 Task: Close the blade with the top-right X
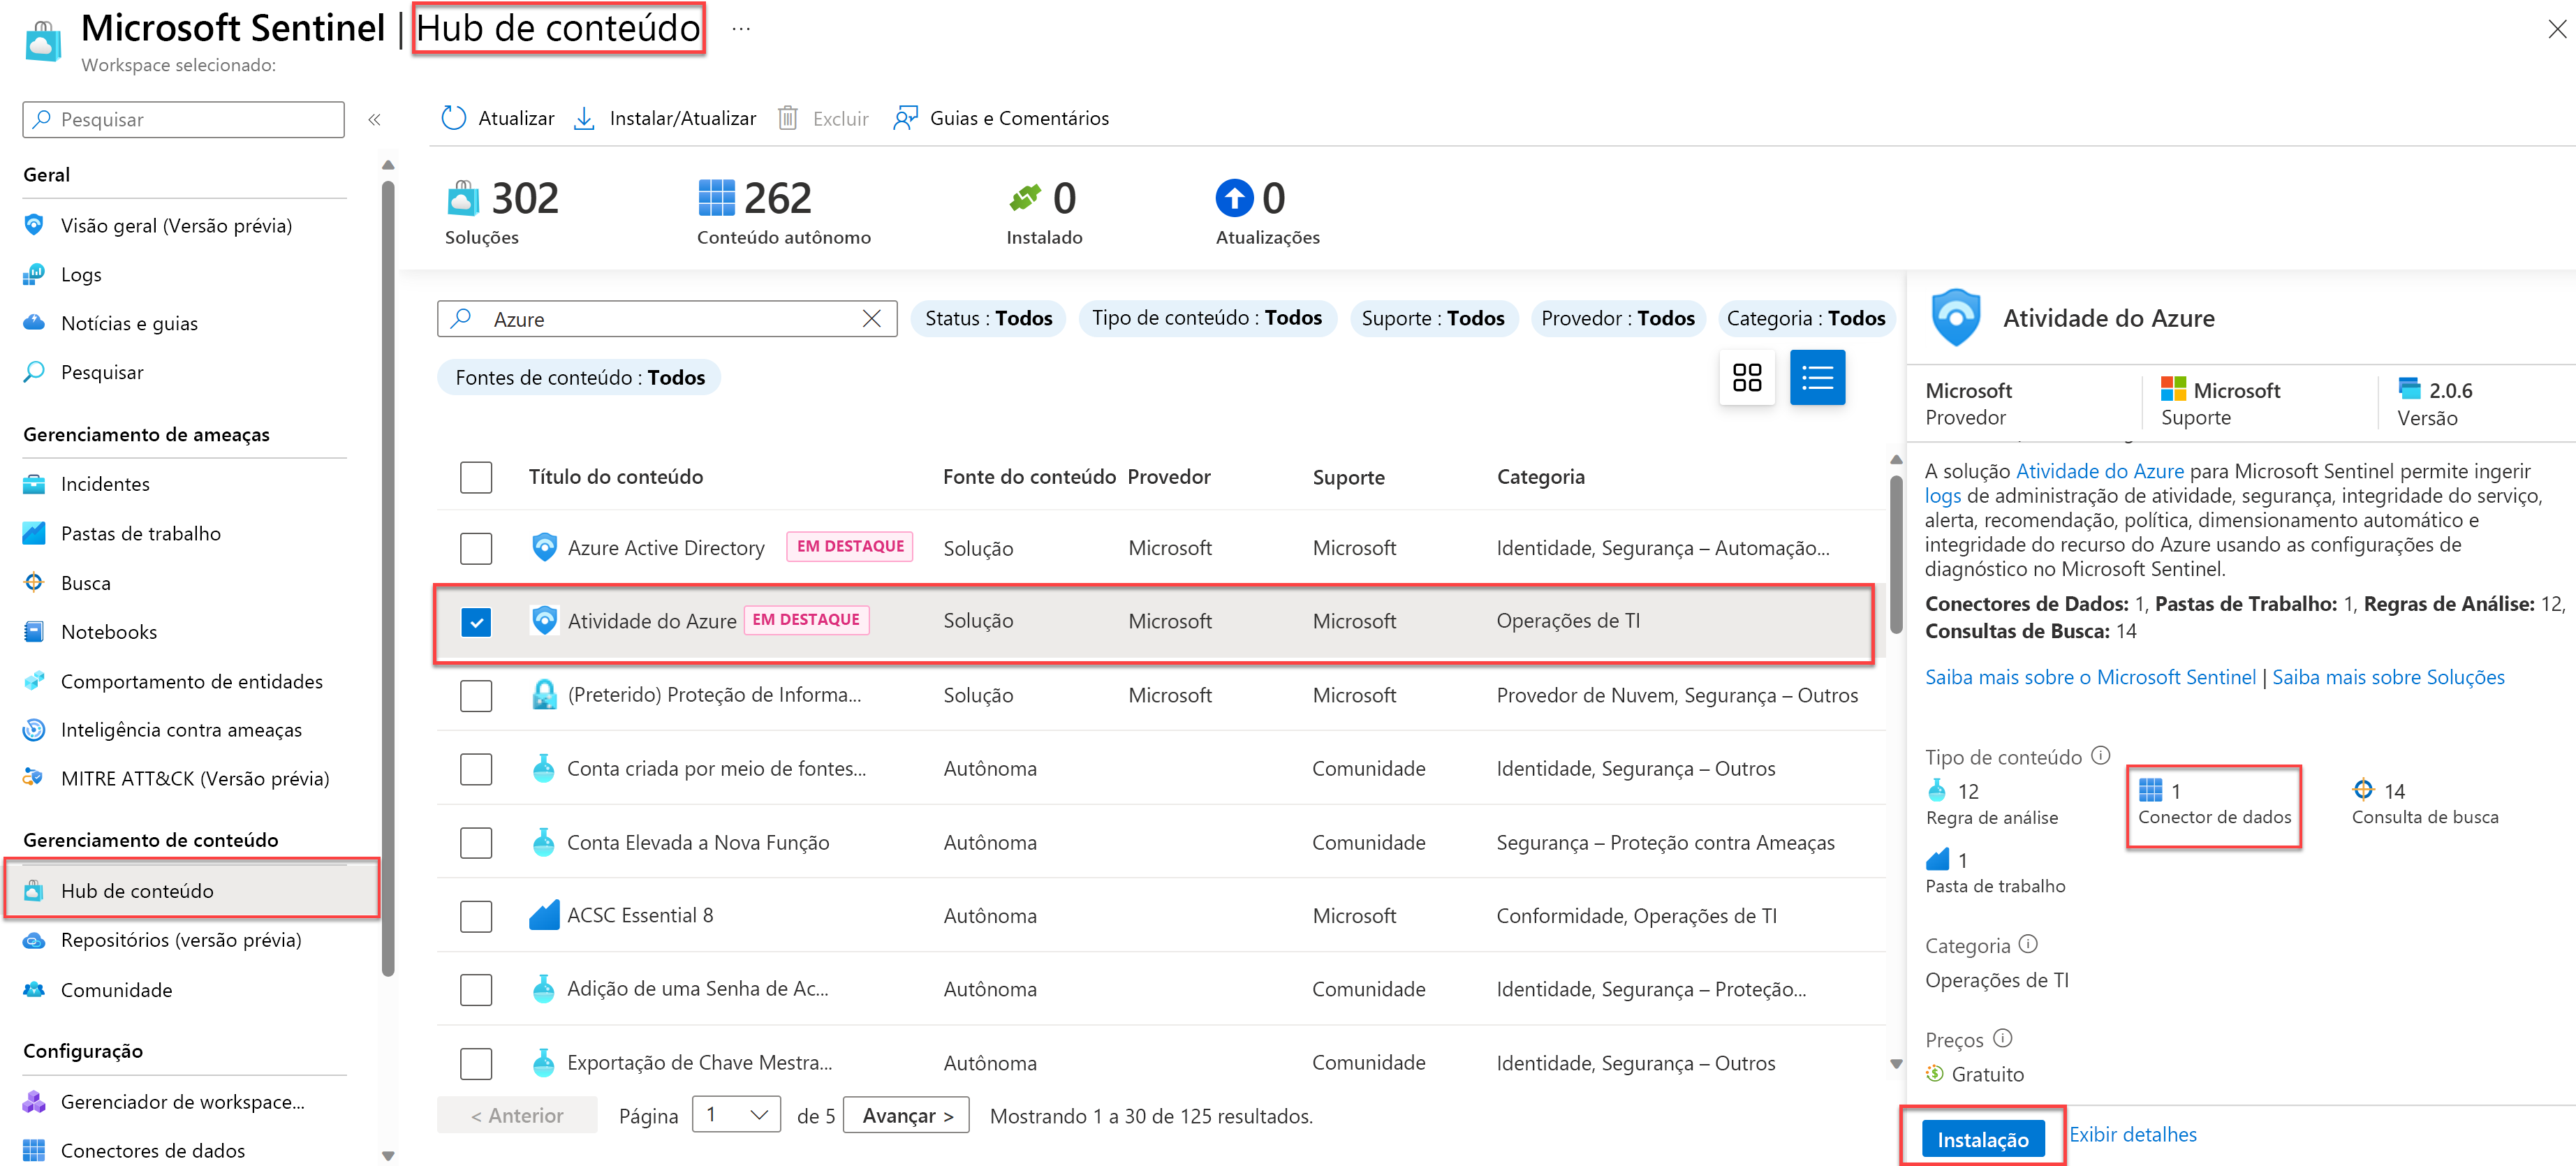pyautogui.click(x=2556, y=29)
